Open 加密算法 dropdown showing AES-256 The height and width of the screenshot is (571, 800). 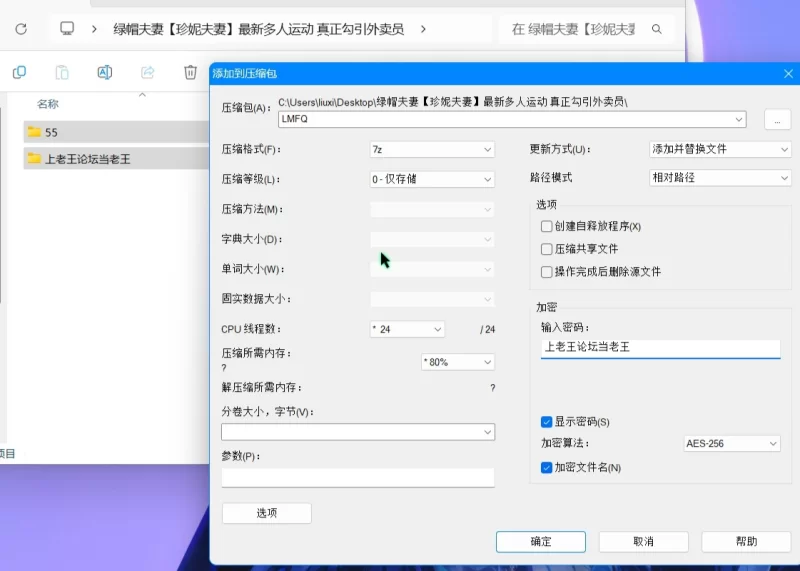tap(732, 443)
